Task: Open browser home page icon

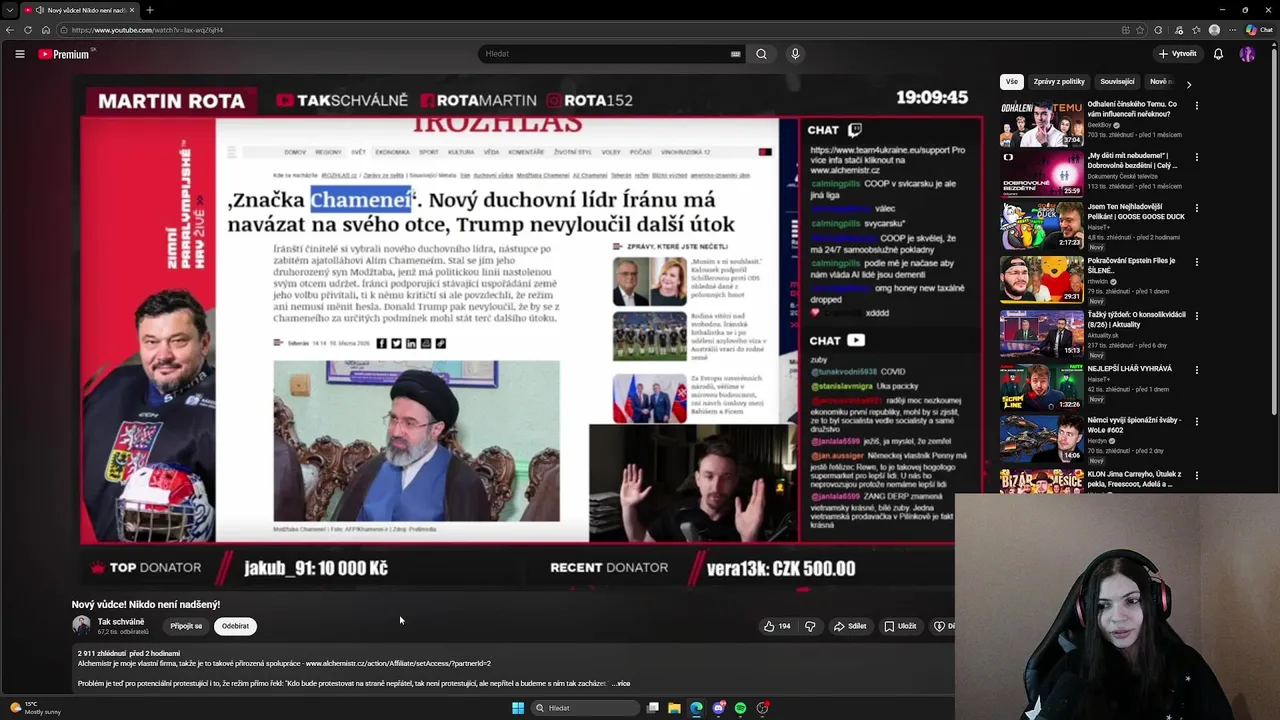Action: pyautogui.click(x=46, y=30)
